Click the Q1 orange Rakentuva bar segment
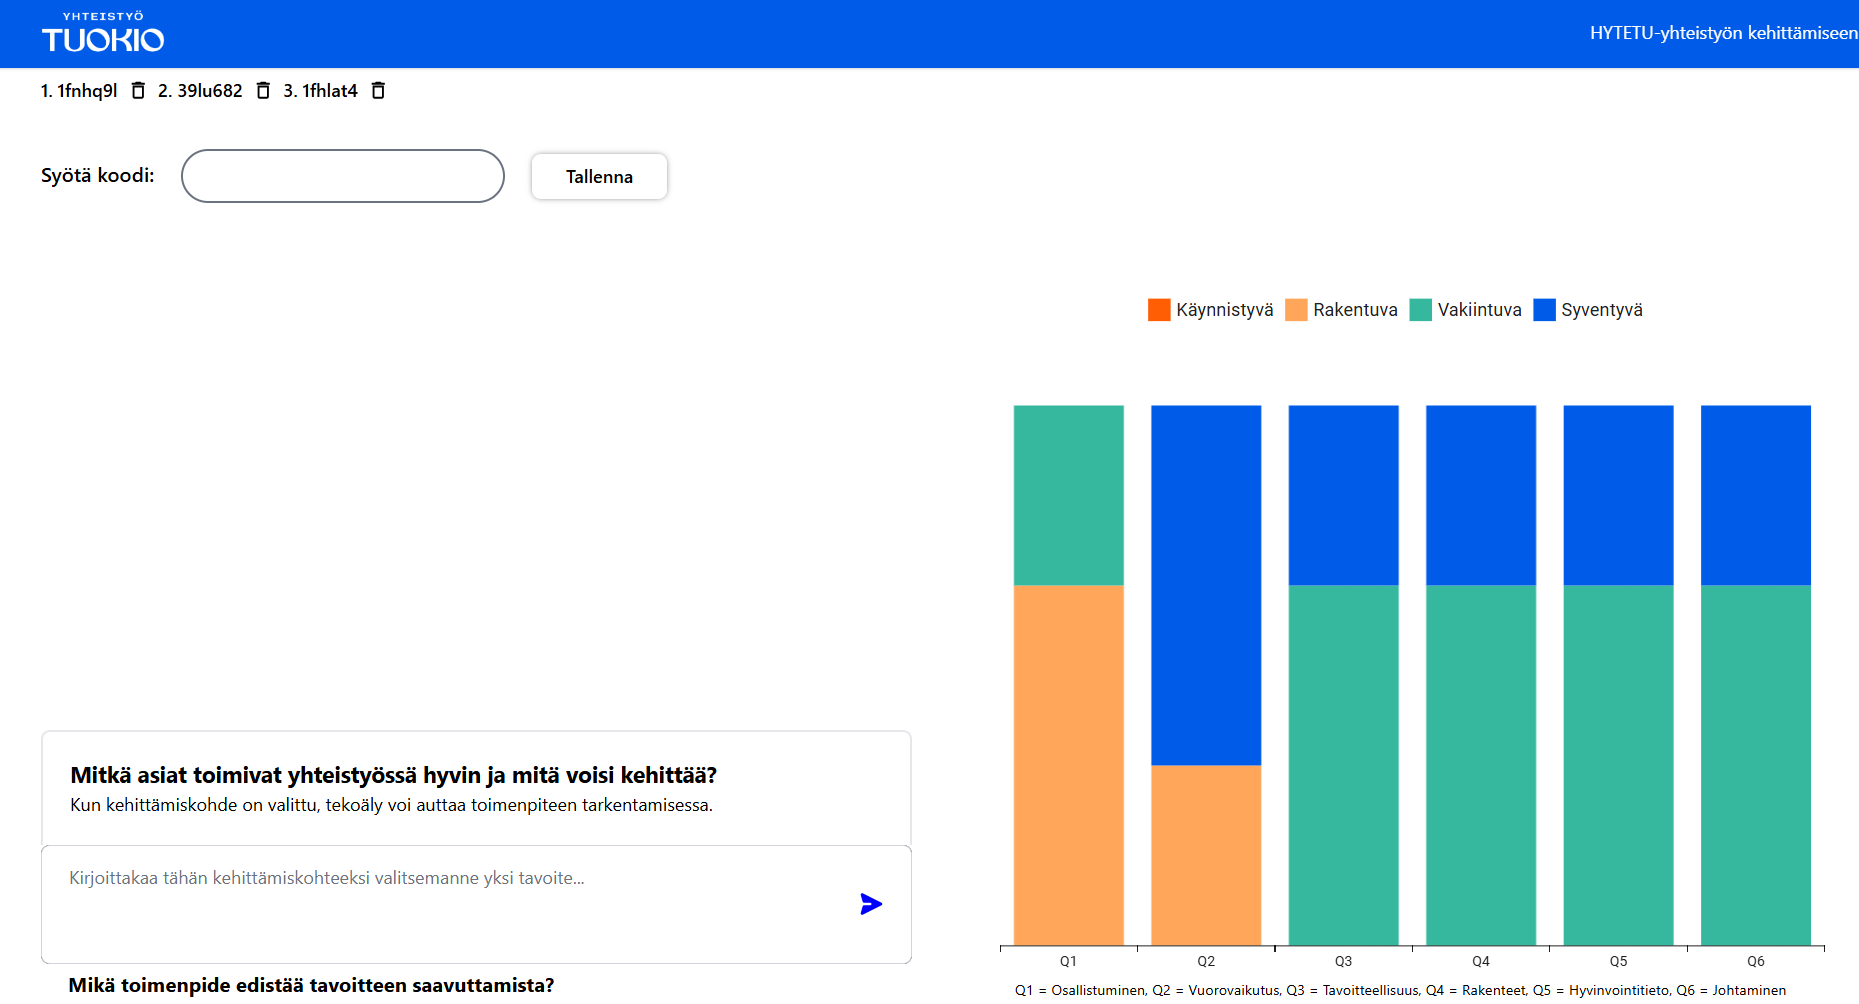The image size is (1859, 1004). coord(1069,765)
